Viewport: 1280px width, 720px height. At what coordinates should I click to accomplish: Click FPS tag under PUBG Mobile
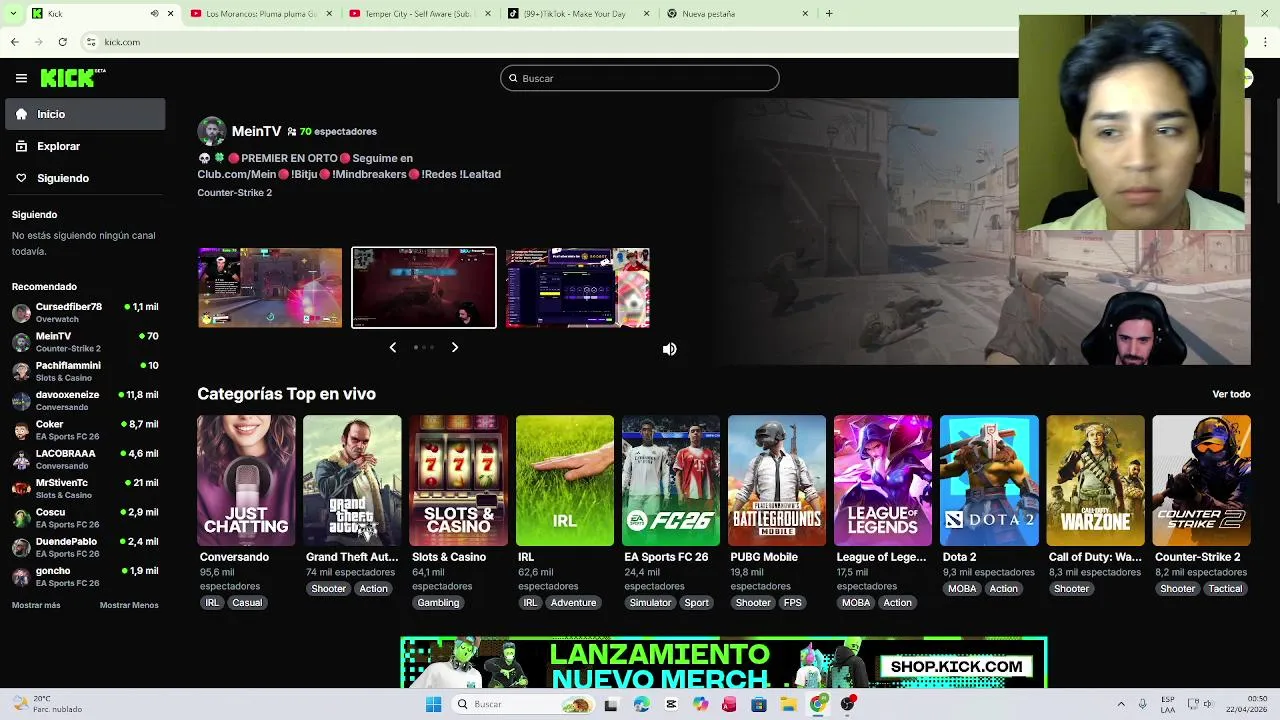[x=793, y=603]
